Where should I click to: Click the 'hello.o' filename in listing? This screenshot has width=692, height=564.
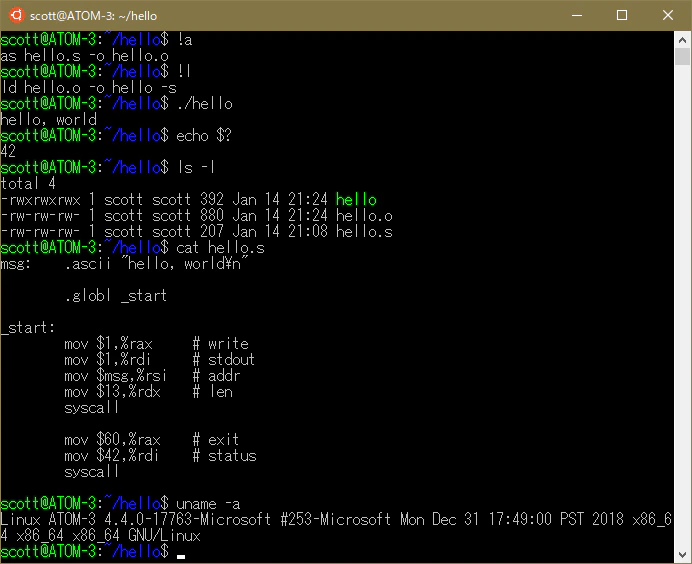(364, 215)
